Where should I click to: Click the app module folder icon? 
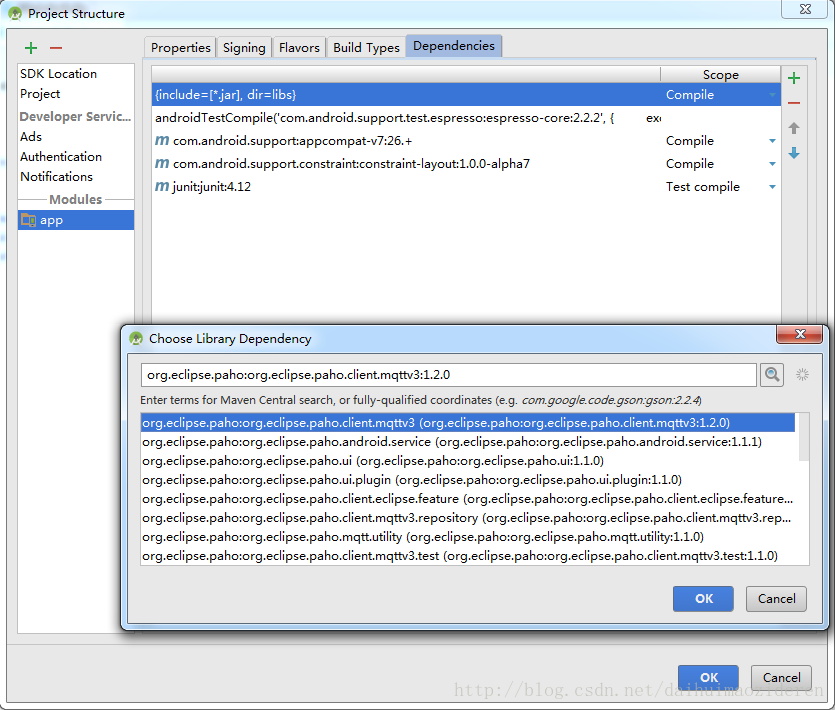pyautogui.click(x=28, y=220)
